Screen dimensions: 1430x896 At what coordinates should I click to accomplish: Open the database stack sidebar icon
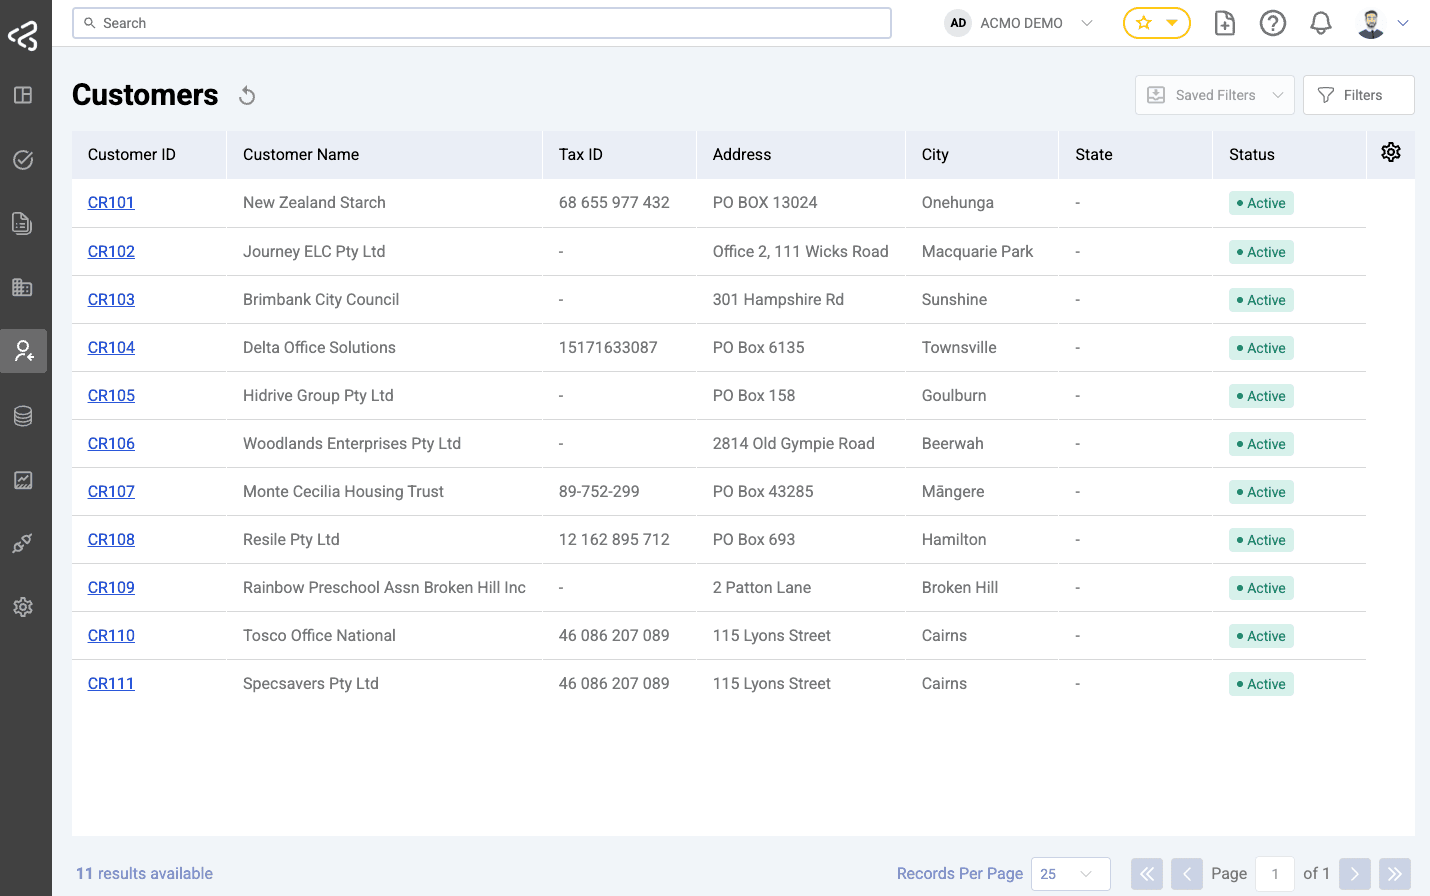point(23,416)
